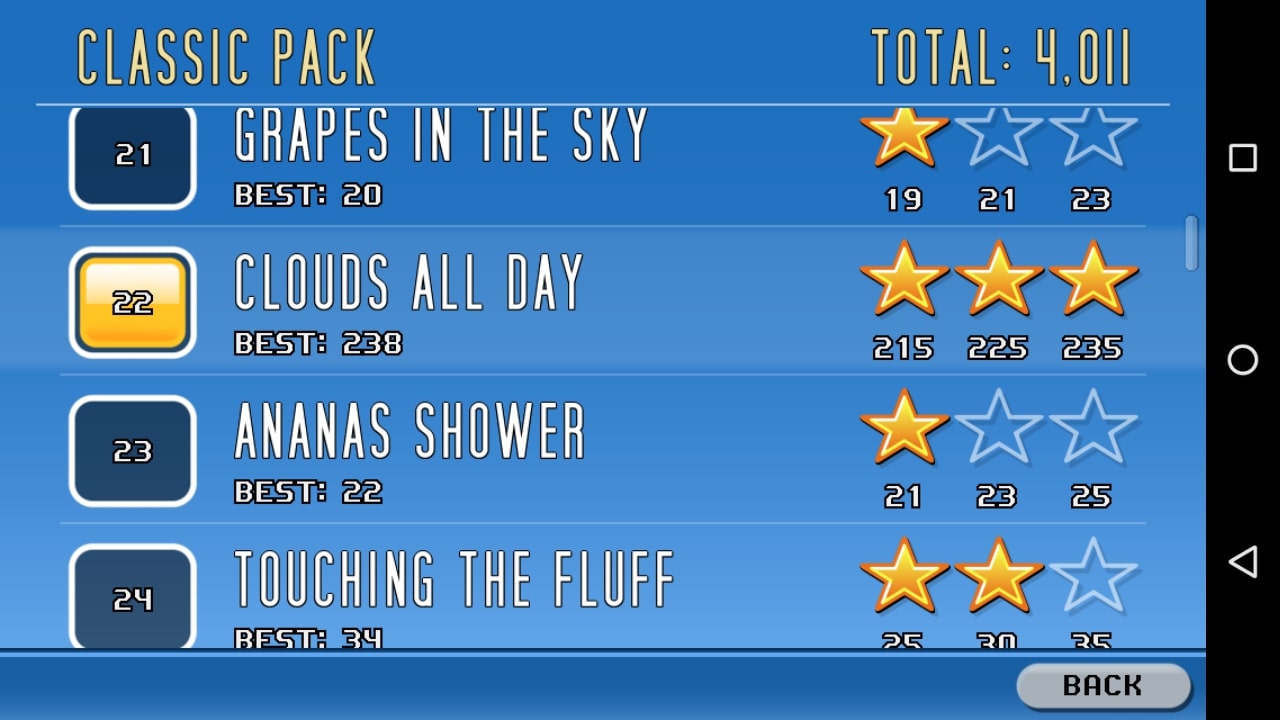The height and width of the screenshot is (720, 1280).
Task: Click the level list scrollbar handle
Action: (x=1191, y=243)
